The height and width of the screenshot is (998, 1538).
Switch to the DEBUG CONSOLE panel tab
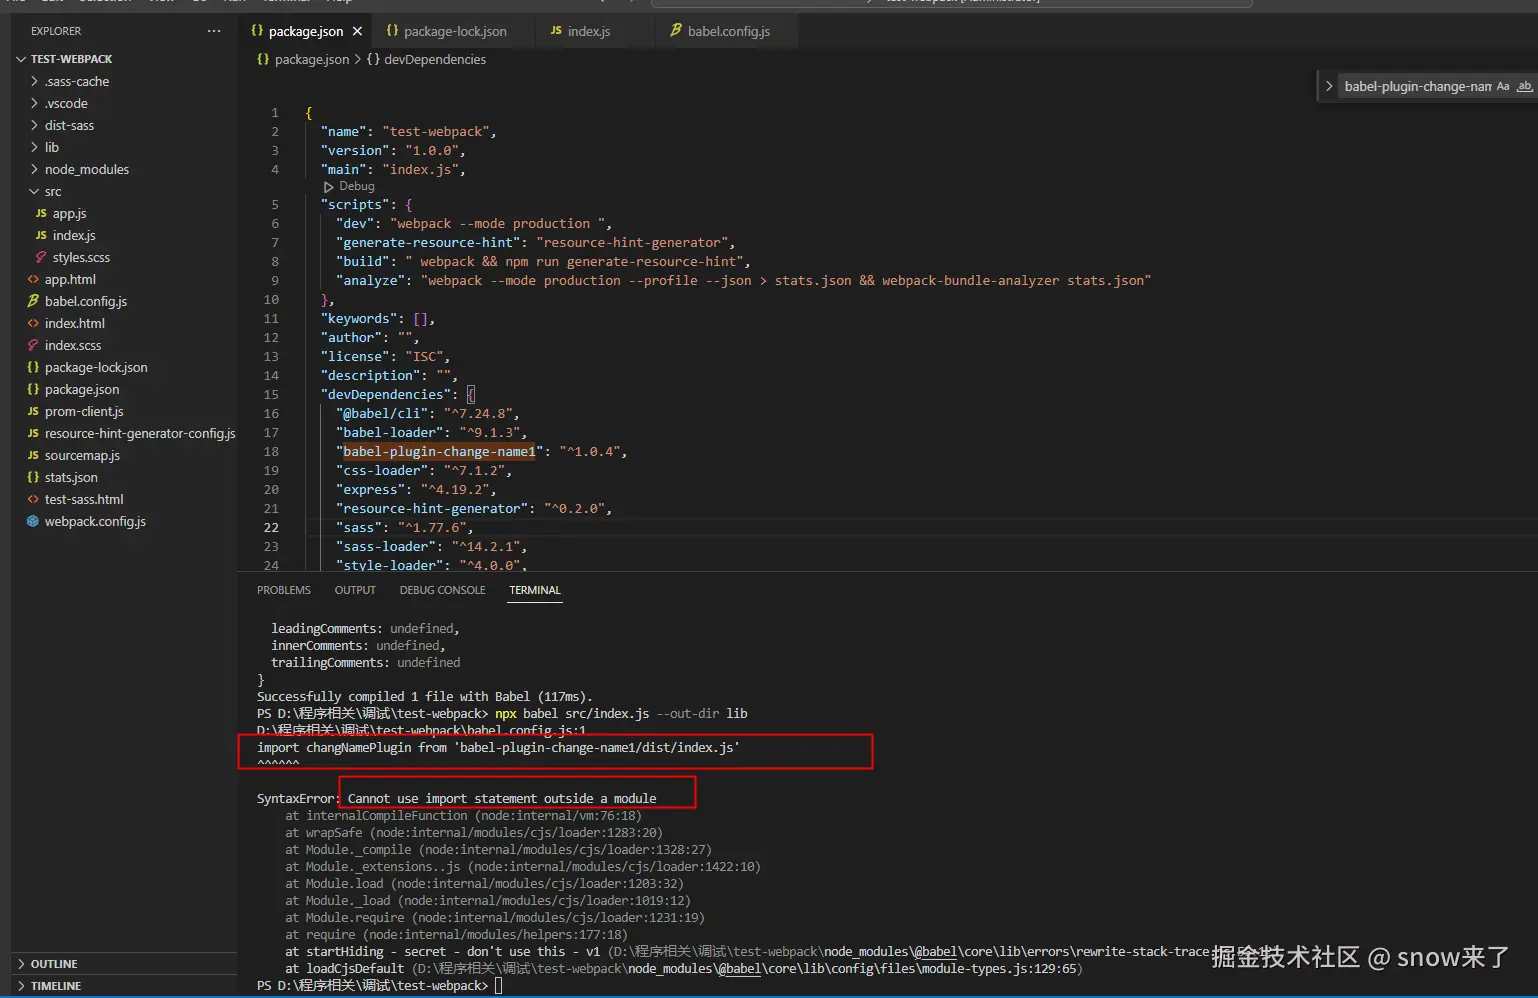(442, 590)
